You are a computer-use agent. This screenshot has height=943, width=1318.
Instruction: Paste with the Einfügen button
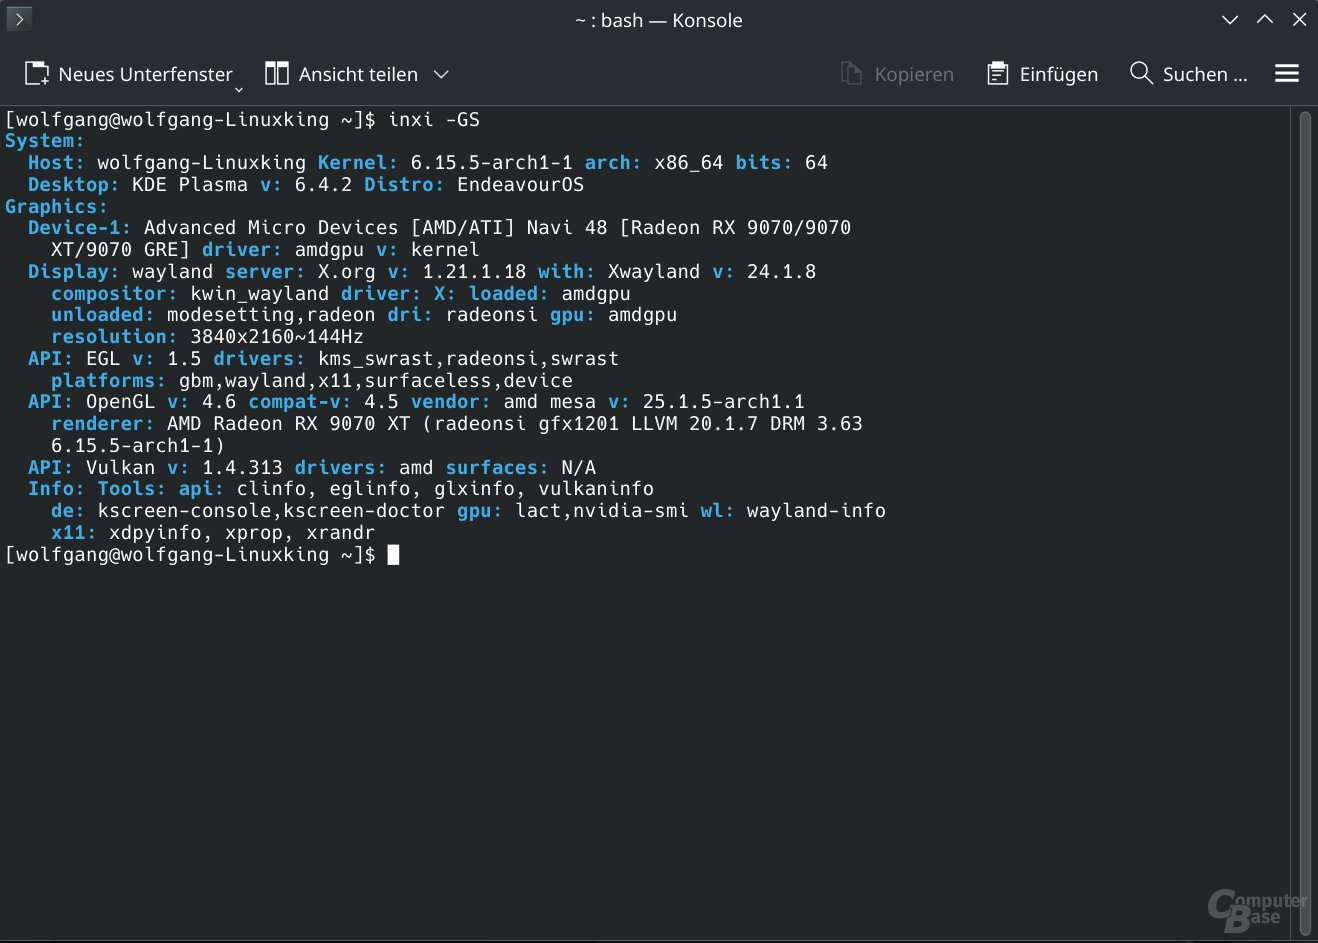point(1042,74)
